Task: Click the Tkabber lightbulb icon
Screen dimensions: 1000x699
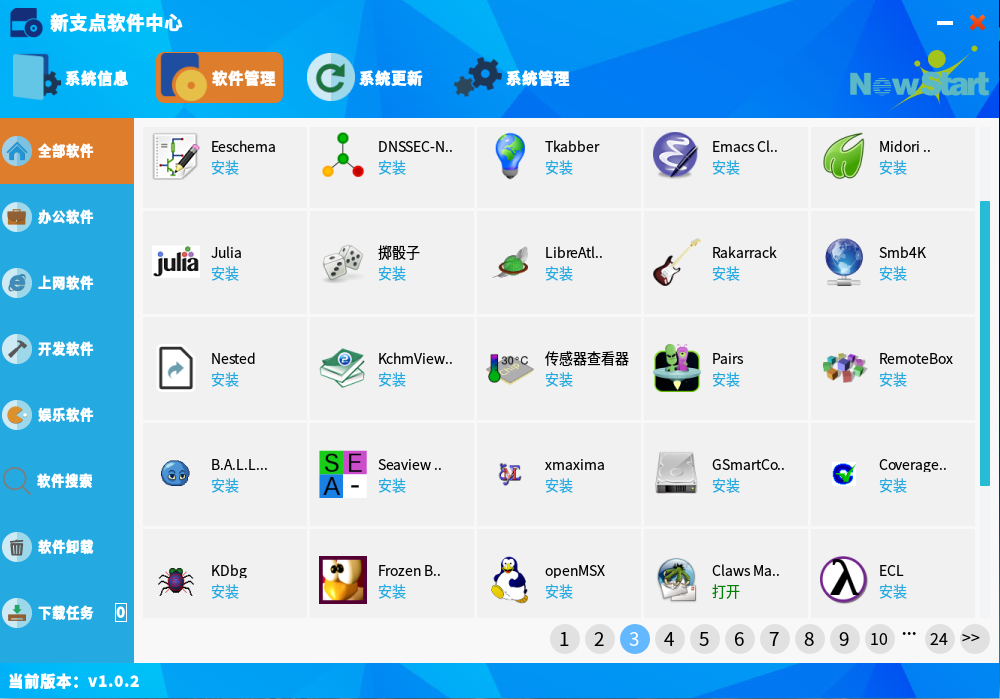Action: point(510,156)
